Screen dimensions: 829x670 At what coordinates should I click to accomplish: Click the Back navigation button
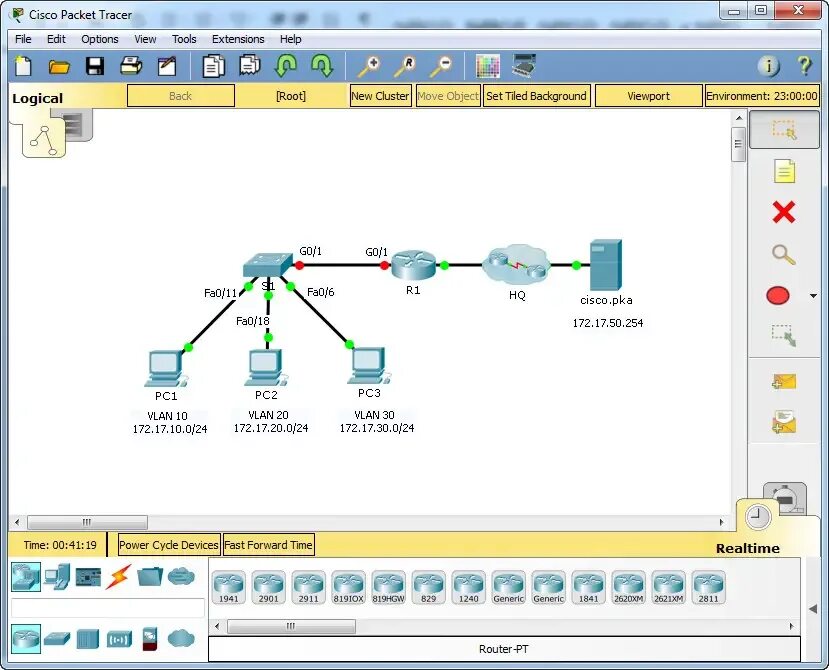pos(180,96)
